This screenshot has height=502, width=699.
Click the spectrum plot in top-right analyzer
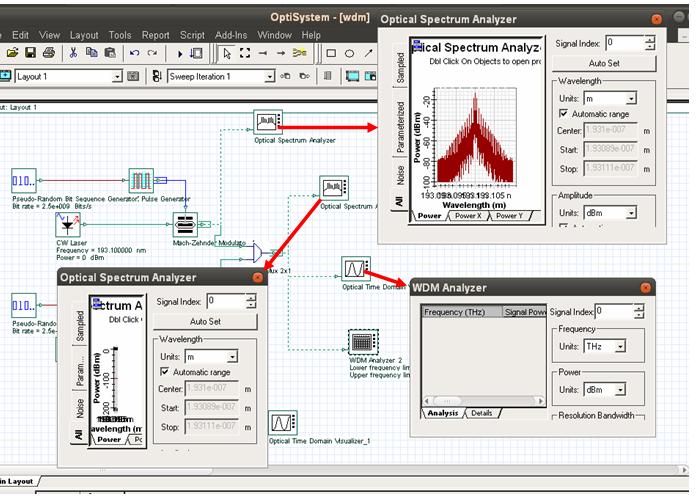[475, 136]
